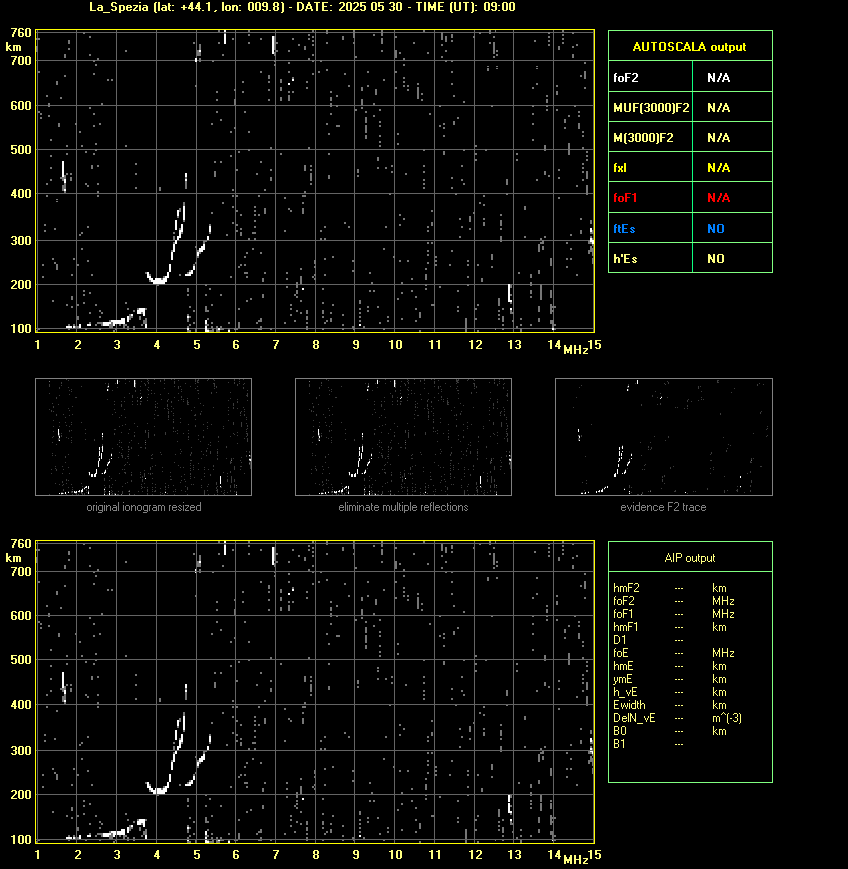Click the blue ftEs label
This screenshot has height=869, width=848.
tap(624, 228)
